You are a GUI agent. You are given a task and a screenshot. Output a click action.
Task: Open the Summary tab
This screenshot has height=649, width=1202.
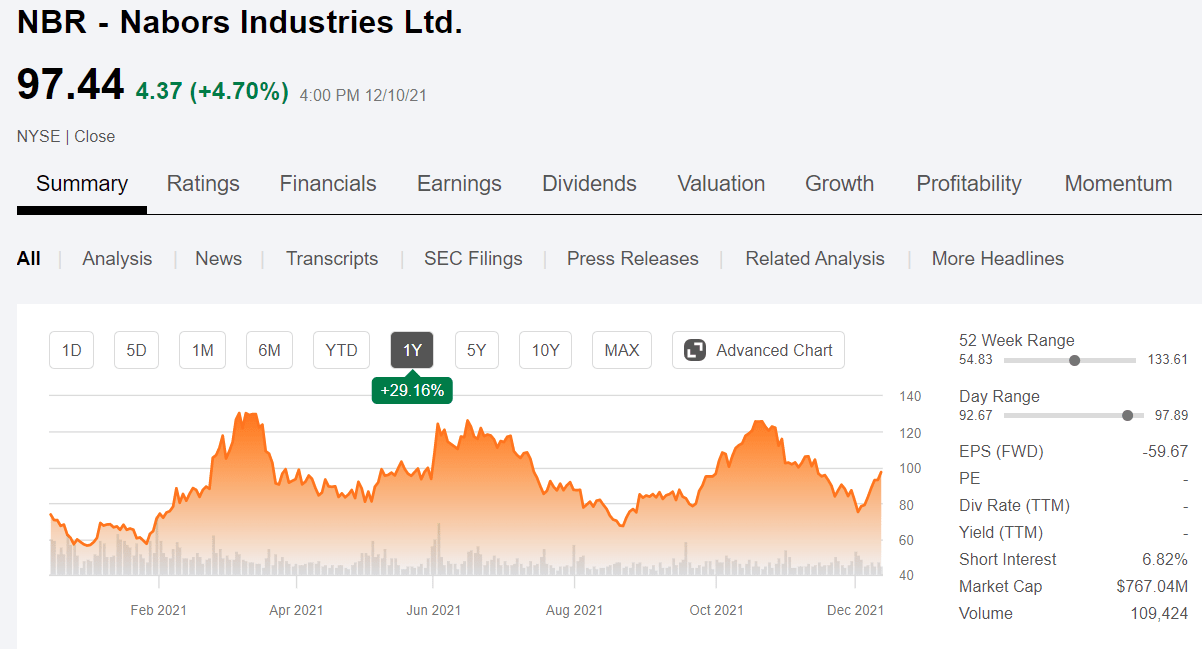[82, 184]
